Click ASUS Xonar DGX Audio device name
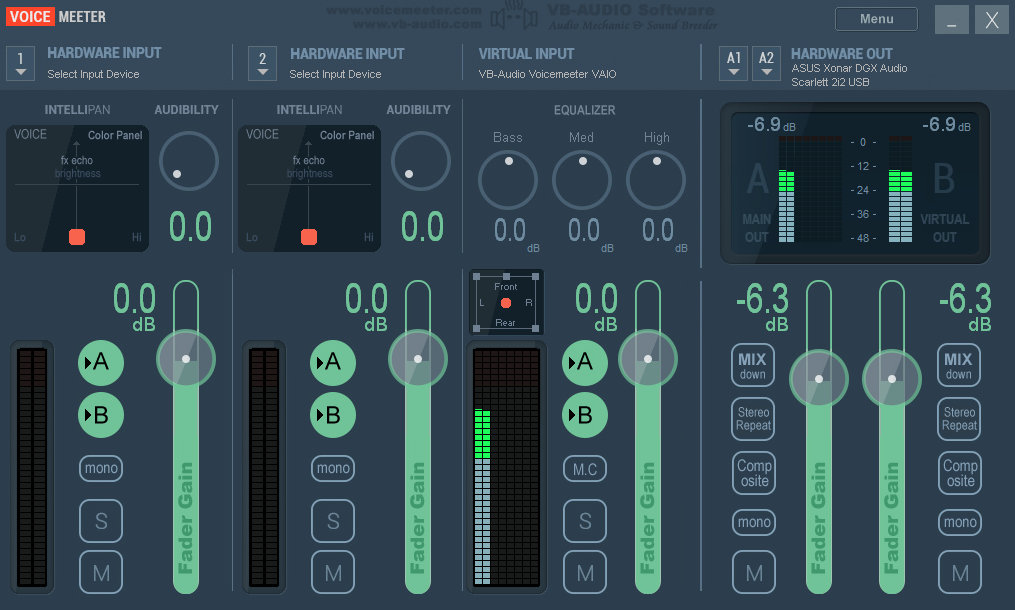The width and height of the screenshot is (1015, 610). click(x=849, y=68)
